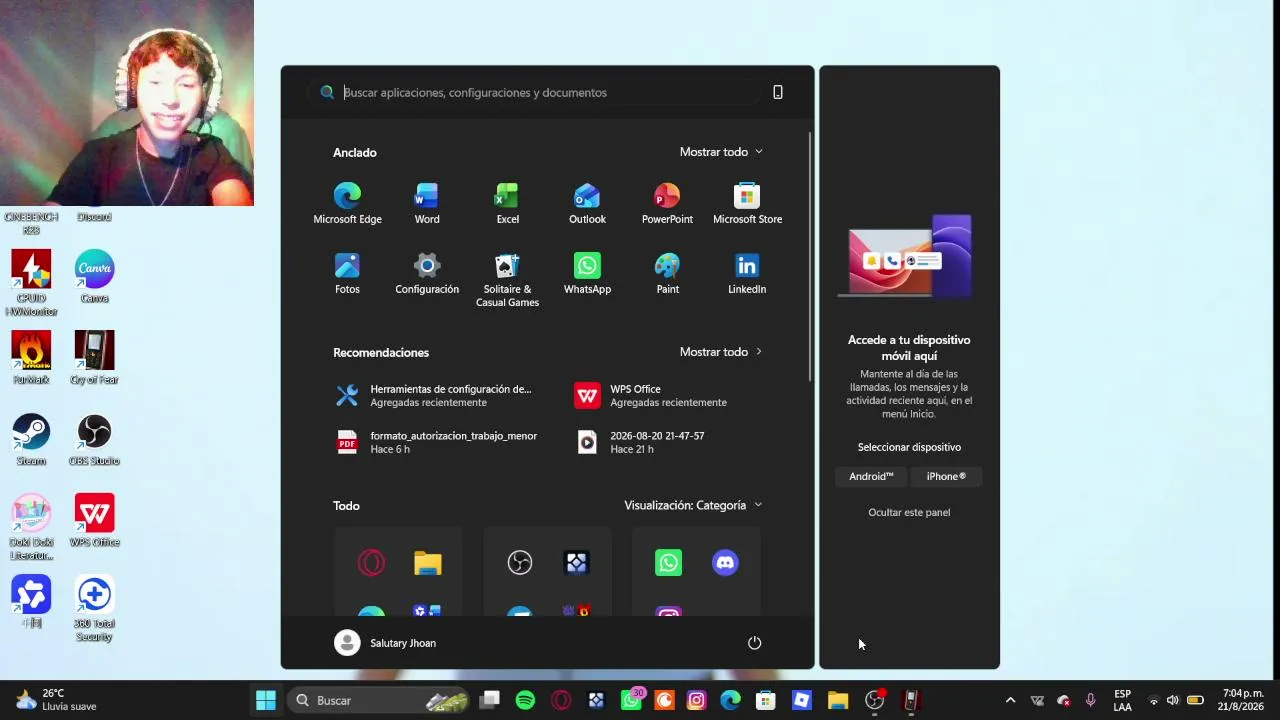Open the weather widget showing 26°C
The height and width of the screenshot is (720, 1280).
56,700
